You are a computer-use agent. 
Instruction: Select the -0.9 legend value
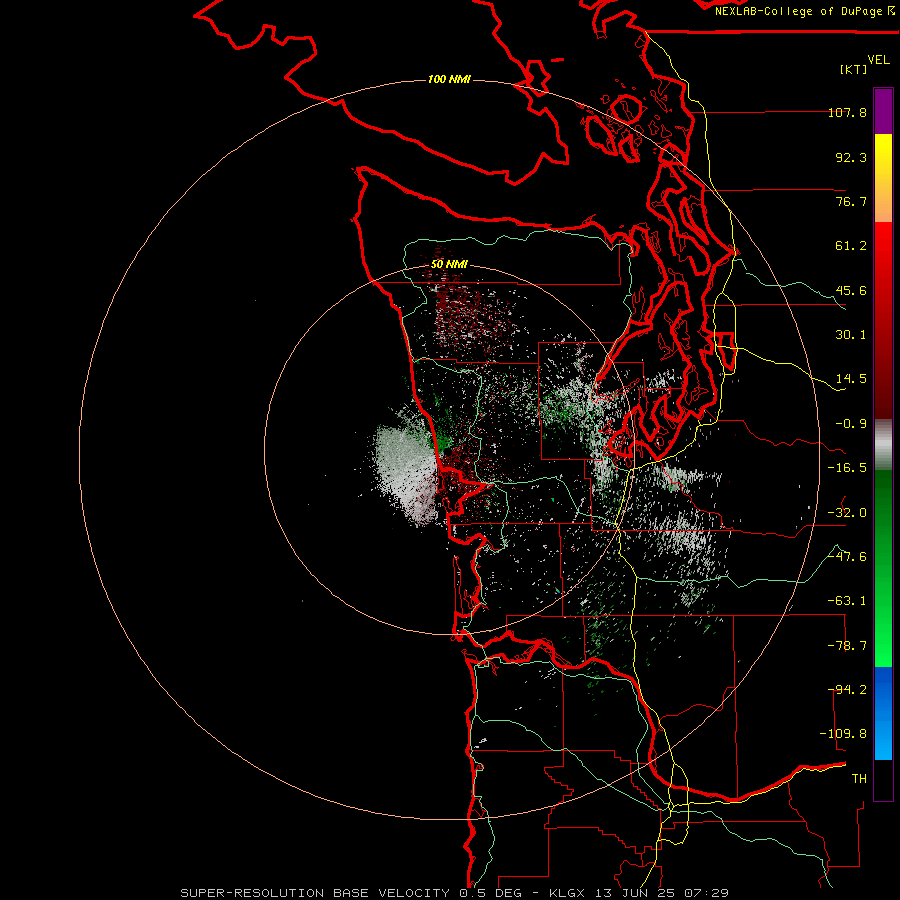pyautogui.click(x=851, y=424)
